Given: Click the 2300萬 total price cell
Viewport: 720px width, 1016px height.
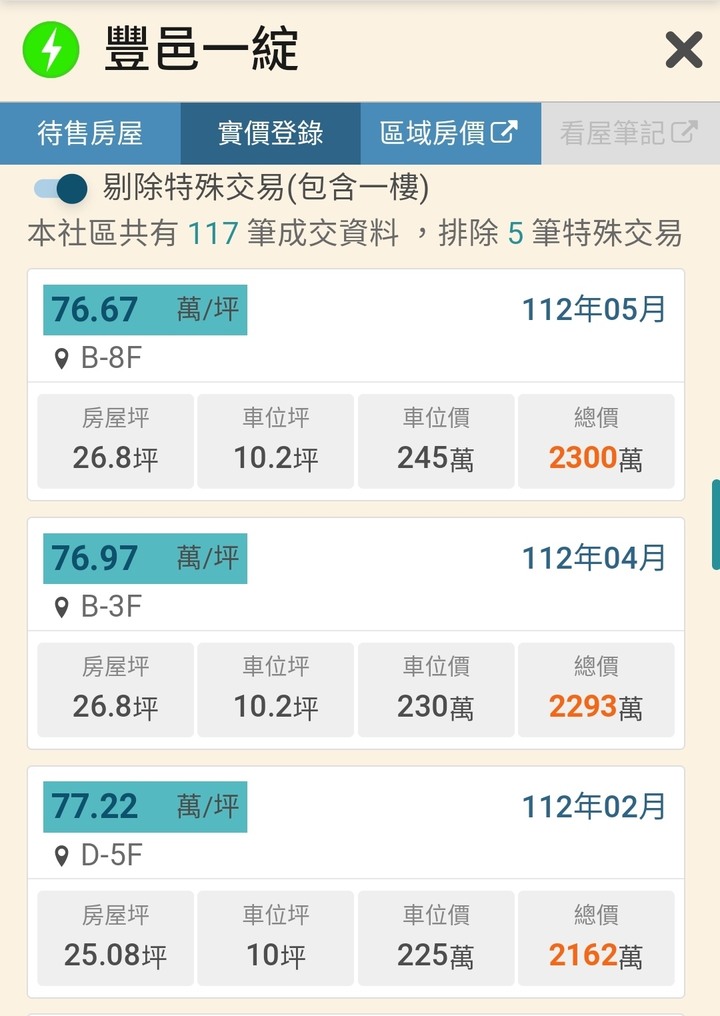Looking at the screenshot, I should pos(596,441).
